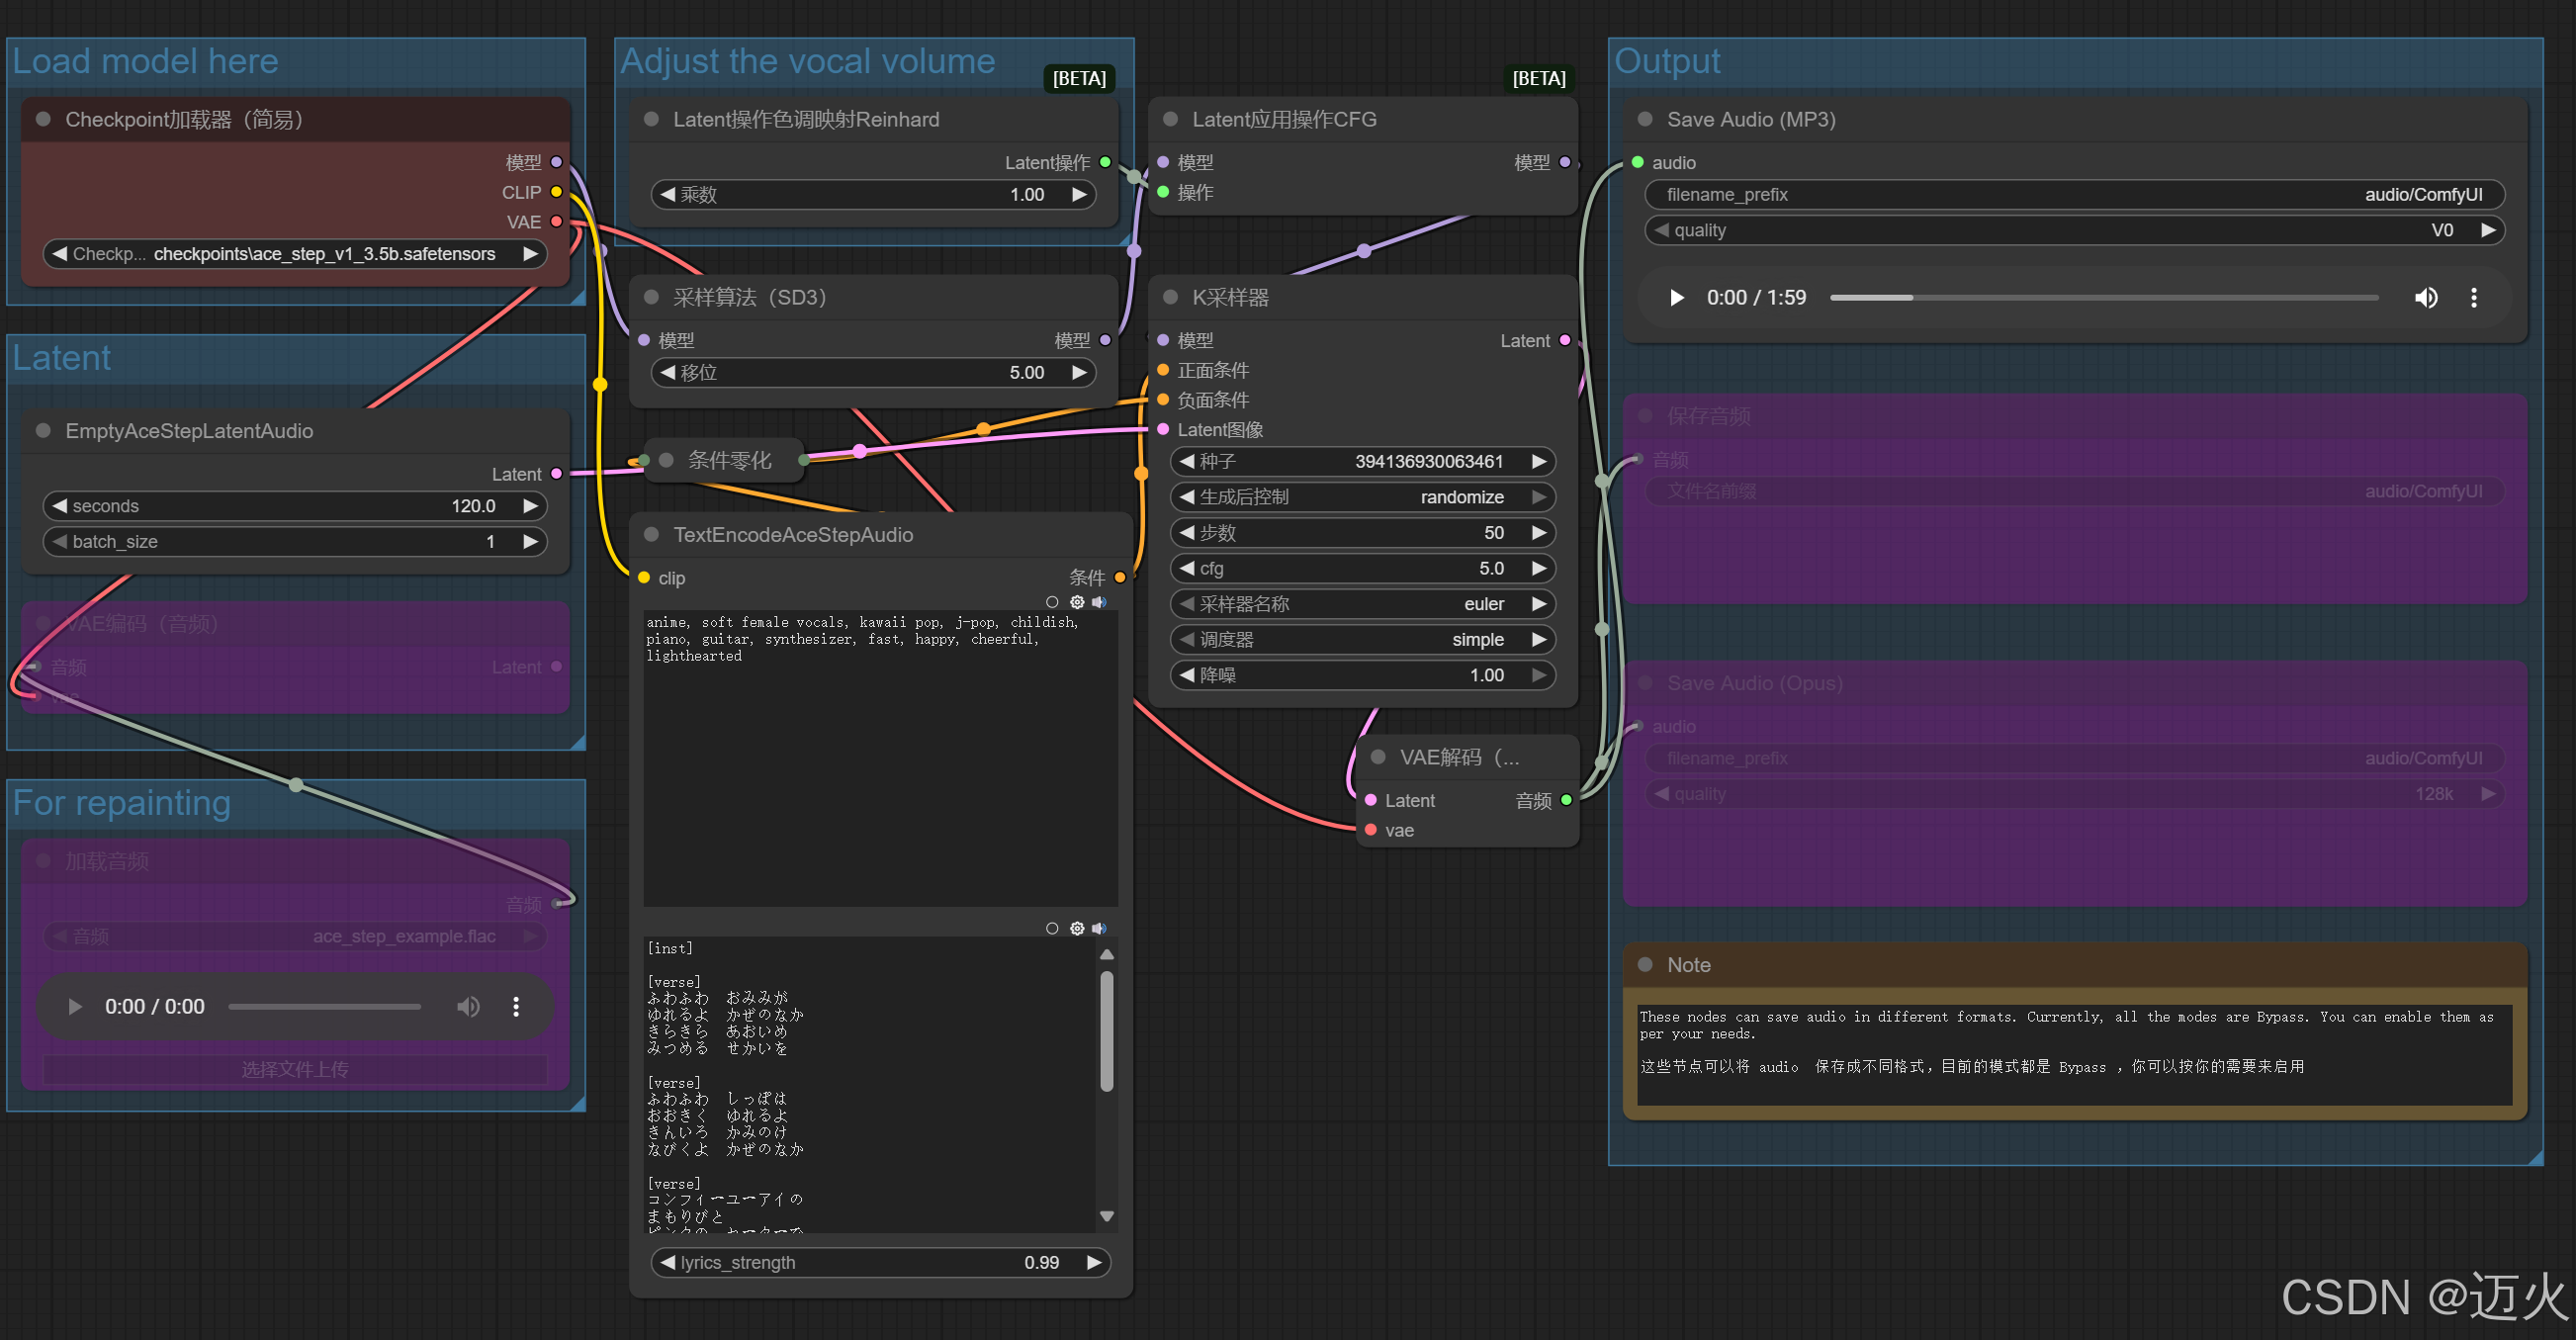Play the 加载音频 ace_step_example audio
The image size is (2576, 1340).
coord(75,1006)
